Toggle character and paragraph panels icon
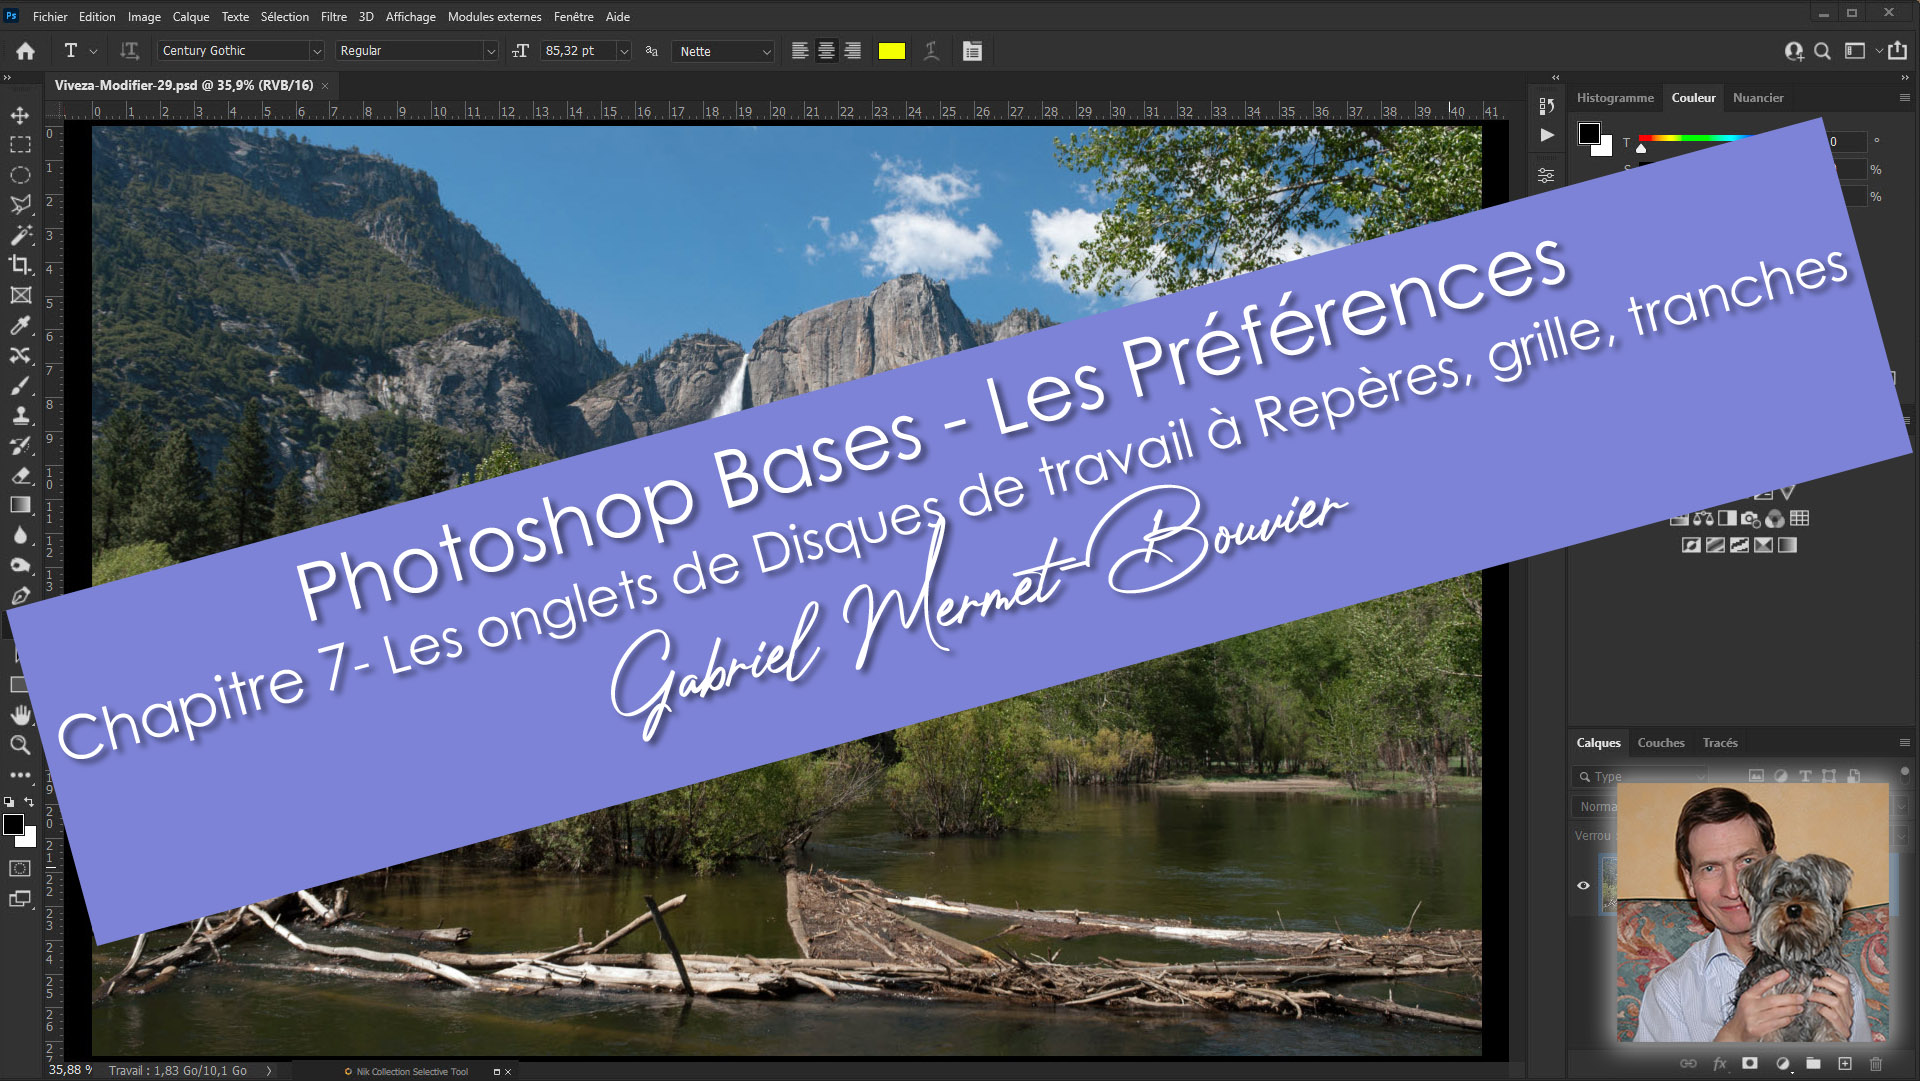 pyautogui.click(x=972, y=51)
